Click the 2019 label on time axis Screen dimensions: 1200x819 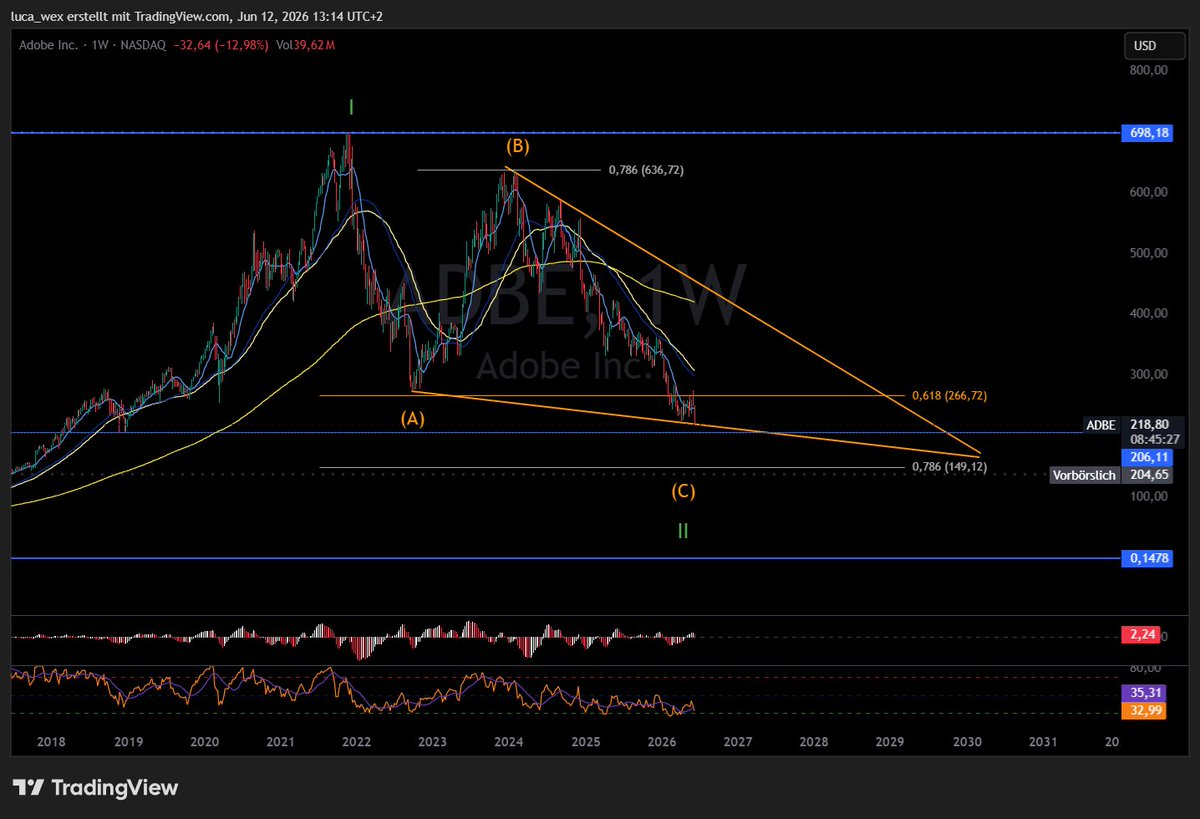coord(127,742)
